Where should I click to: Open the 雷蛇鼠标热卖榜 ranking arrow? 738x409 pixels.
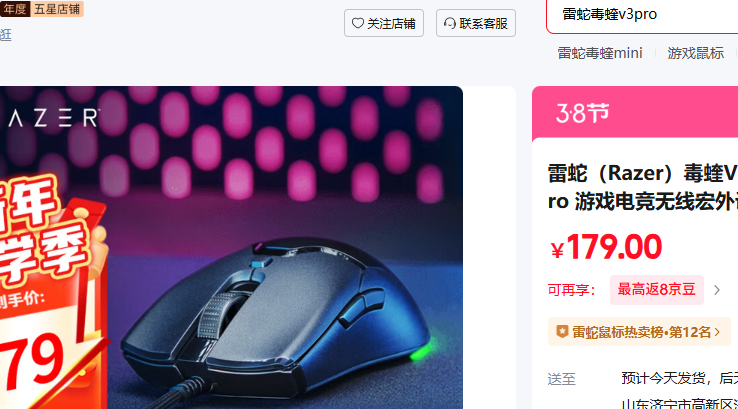coord(717,332)
